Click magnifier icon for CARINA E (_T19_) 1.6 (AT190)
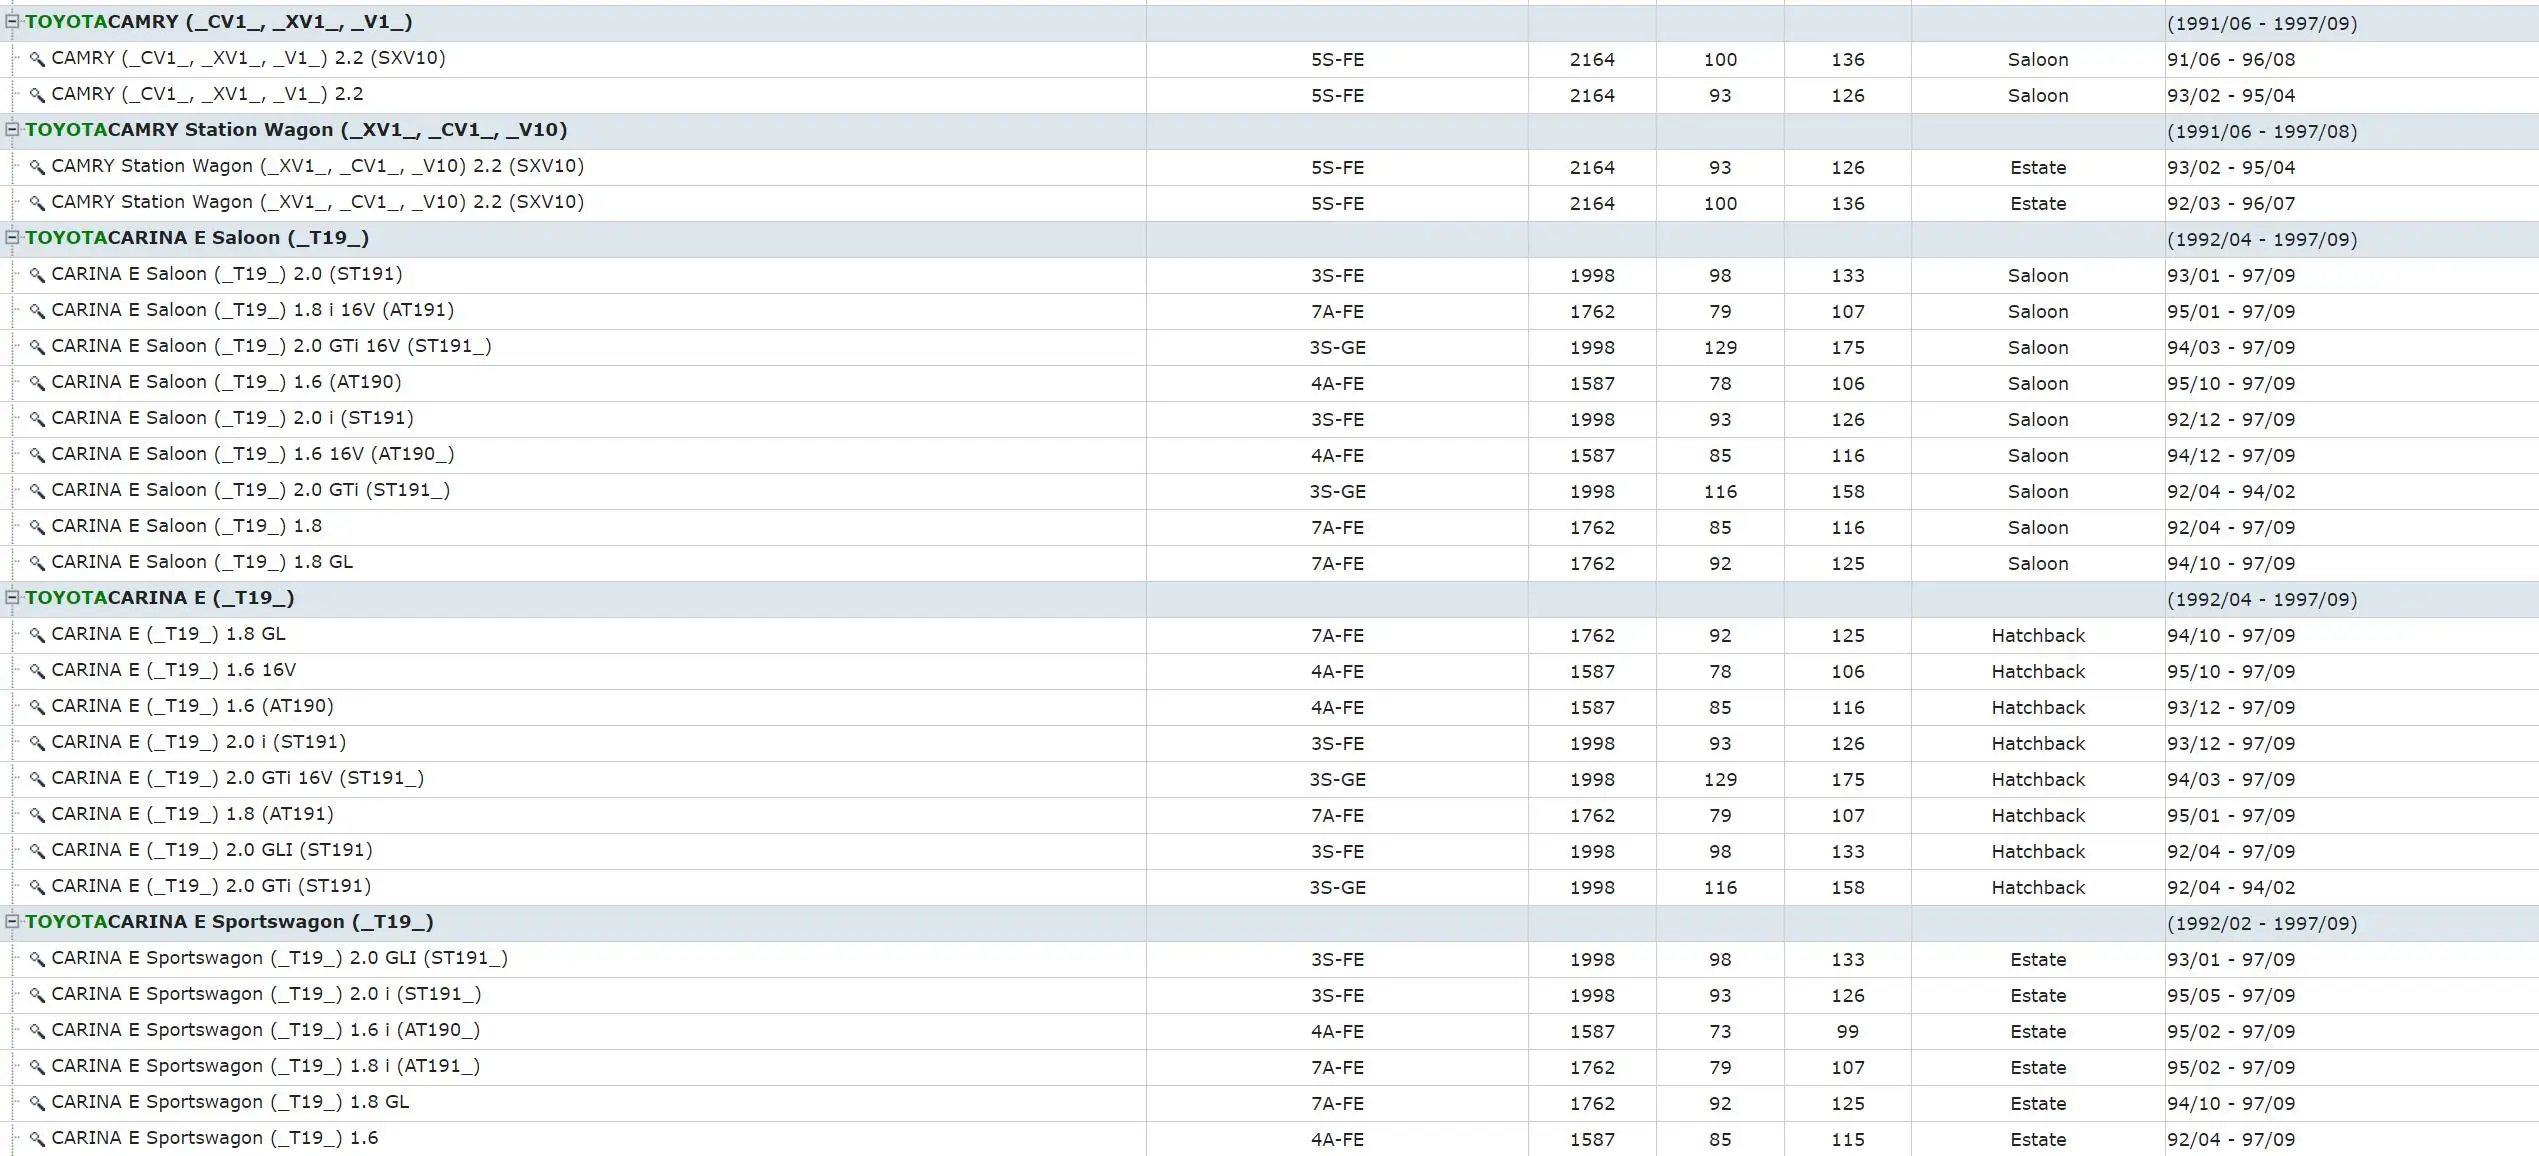Viewport: 2539px width, 1156px height. (x=37, y=707)
